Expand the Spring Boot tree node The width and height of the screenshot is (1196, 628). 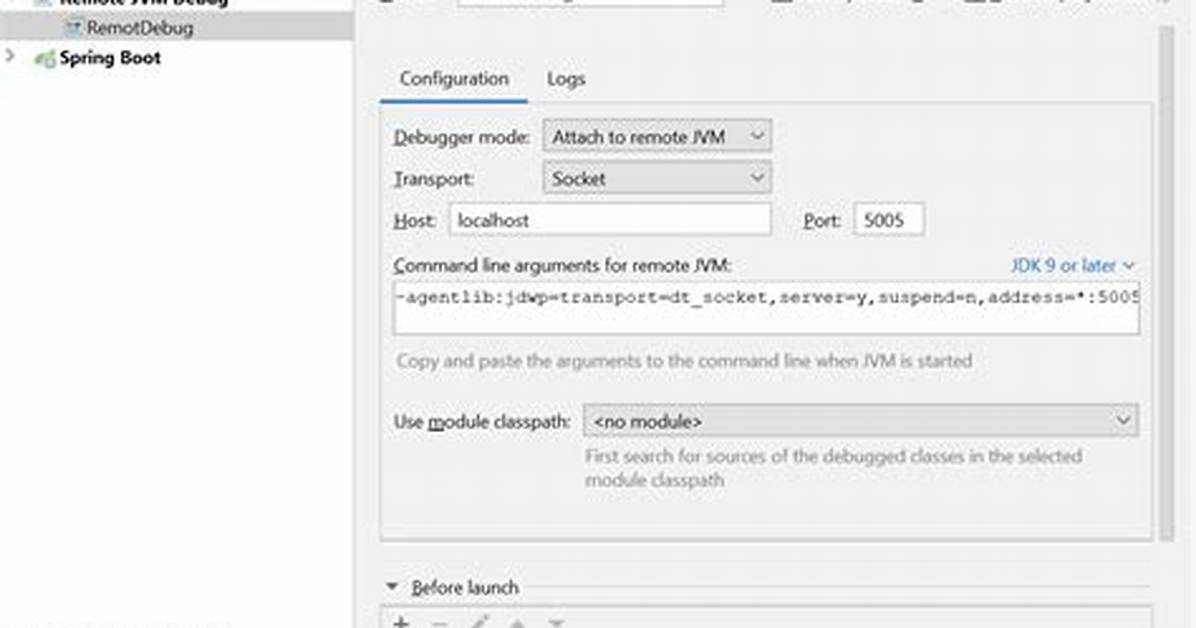point(10,56)
